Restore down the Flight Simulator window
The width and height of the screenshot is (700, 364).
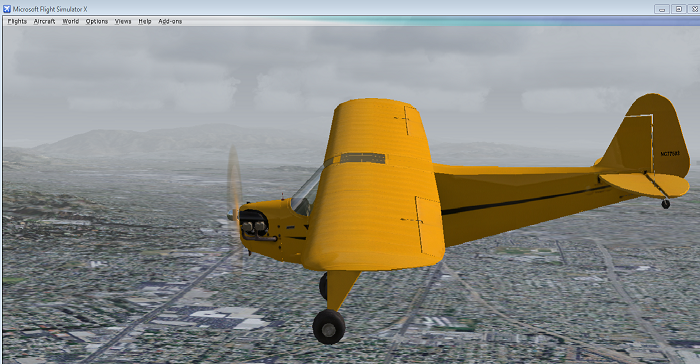coord(679,9)
